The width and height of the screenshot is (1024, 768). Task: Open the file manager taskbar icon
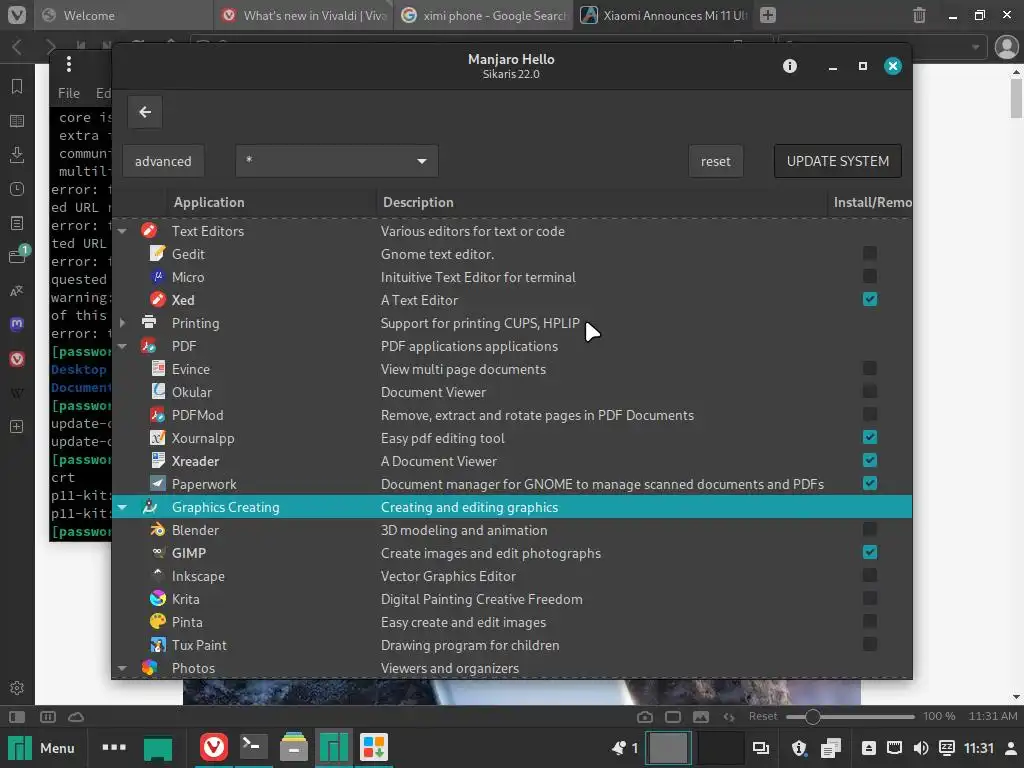point(294,747)
